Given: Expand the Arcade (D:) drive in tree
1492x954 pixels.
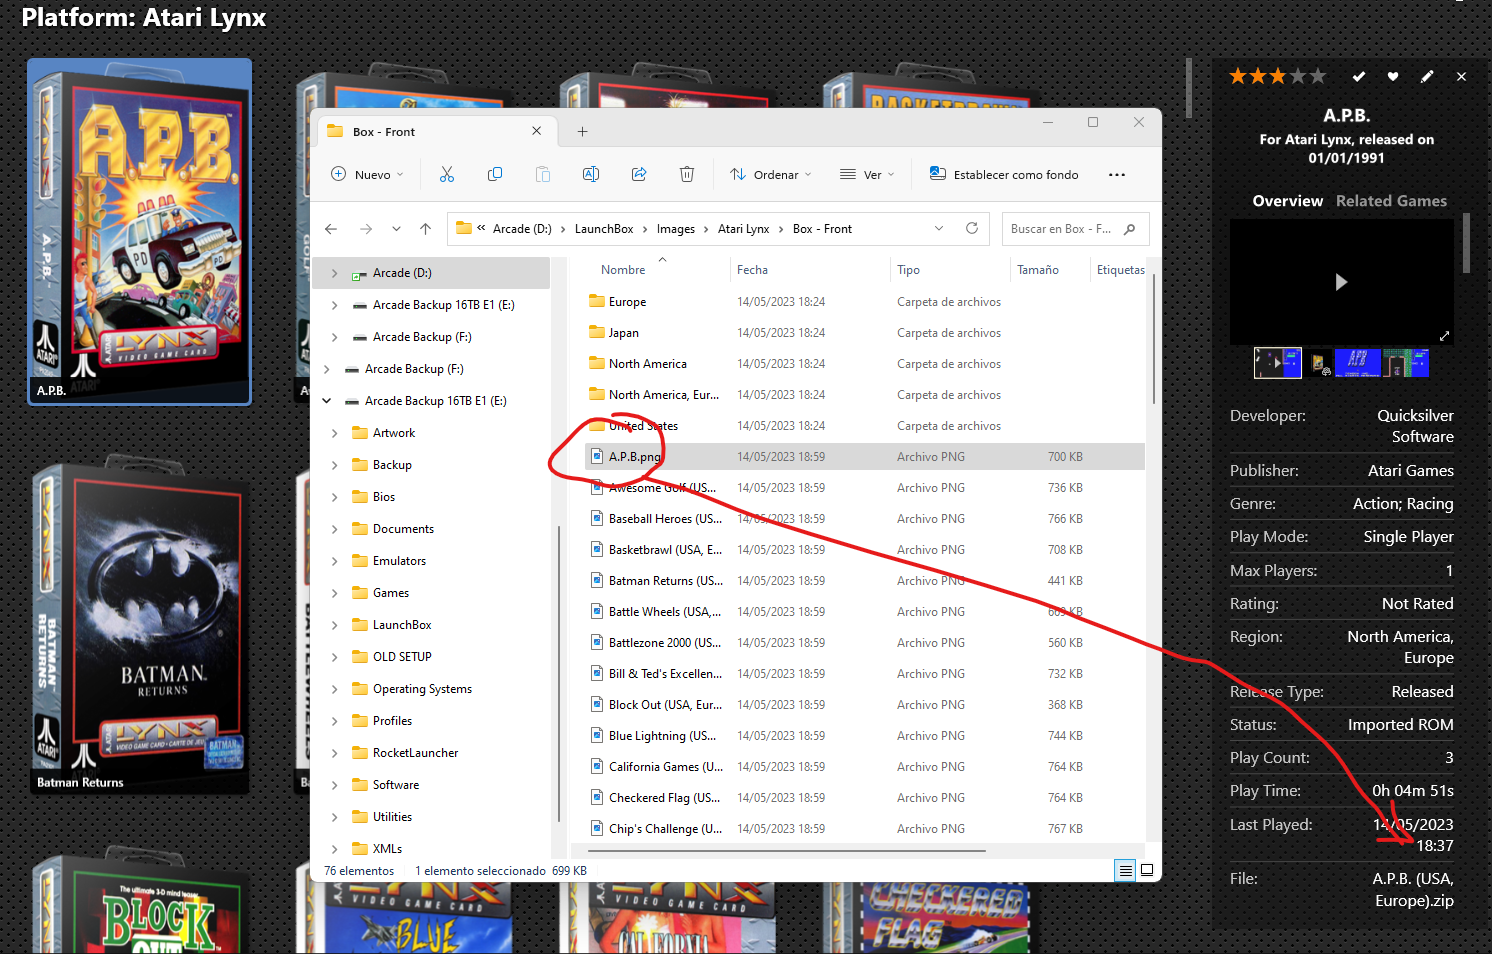Looking at the screenshot, I should [x=334, y=273].
